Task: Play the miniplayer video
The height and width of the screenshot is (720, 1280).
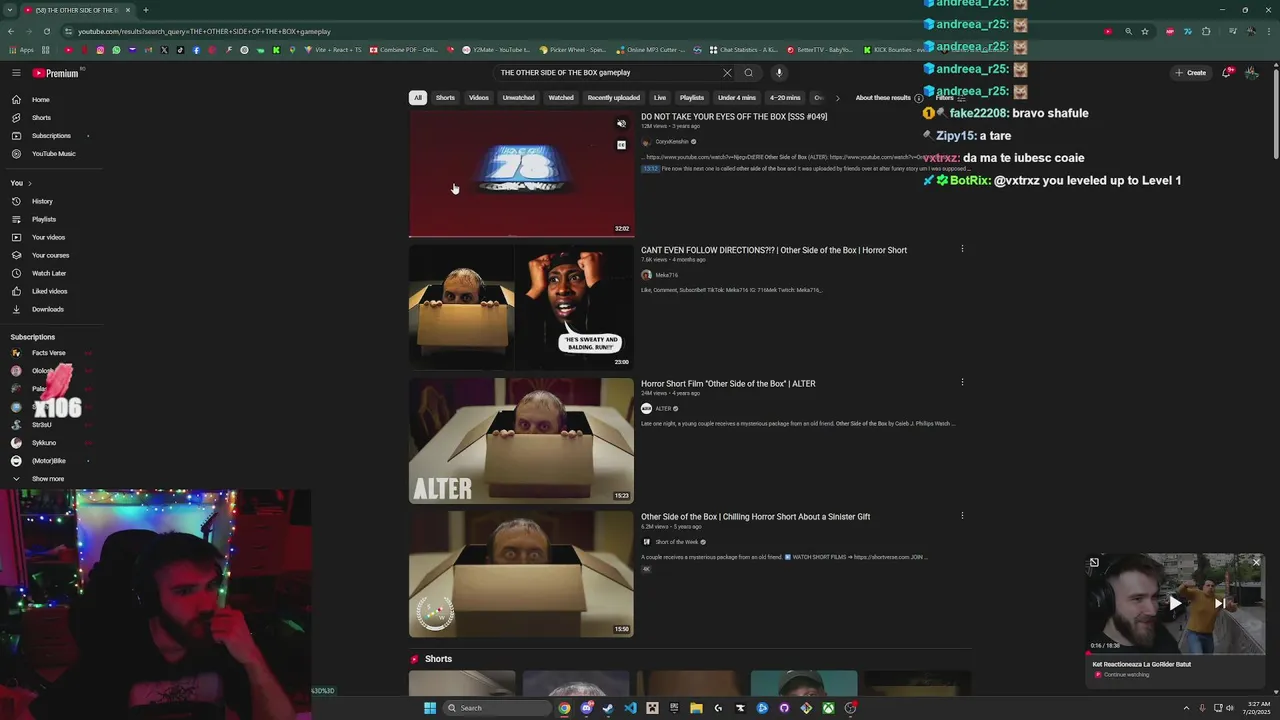Action: pos(1175,603)
